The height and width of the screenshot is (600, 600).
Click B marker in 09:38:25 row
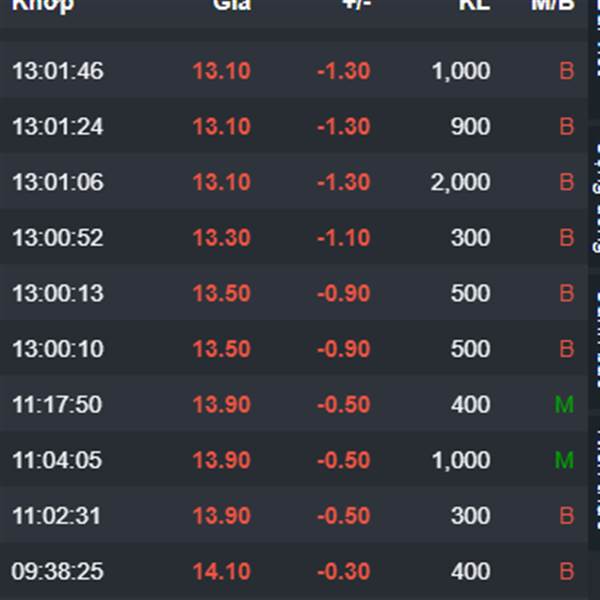567,571
